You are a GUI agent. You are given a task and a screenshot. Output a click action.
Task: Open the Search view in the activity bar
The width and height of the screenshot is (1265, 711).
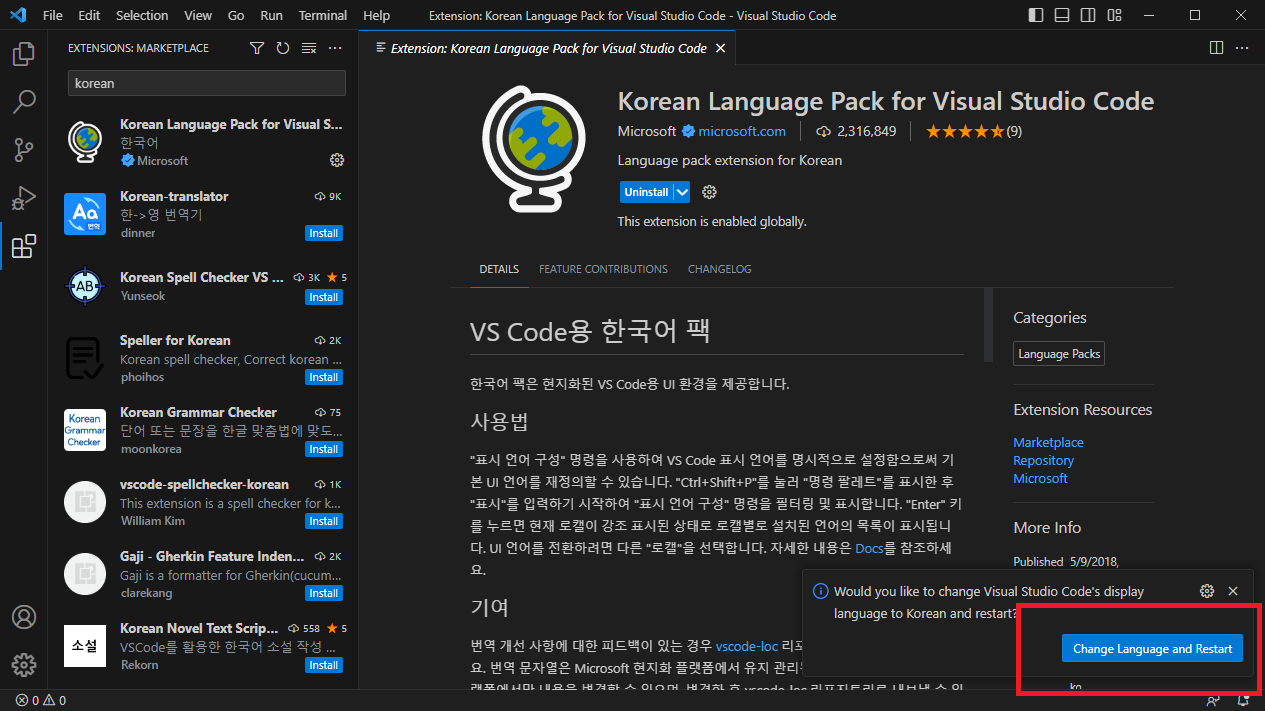coord(24,102)
